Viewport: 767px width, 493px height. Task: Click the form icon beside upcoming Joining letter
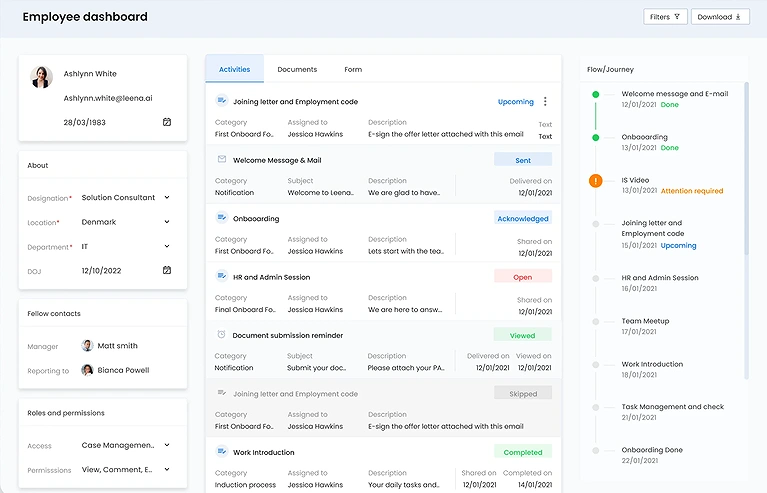point(222,100)
